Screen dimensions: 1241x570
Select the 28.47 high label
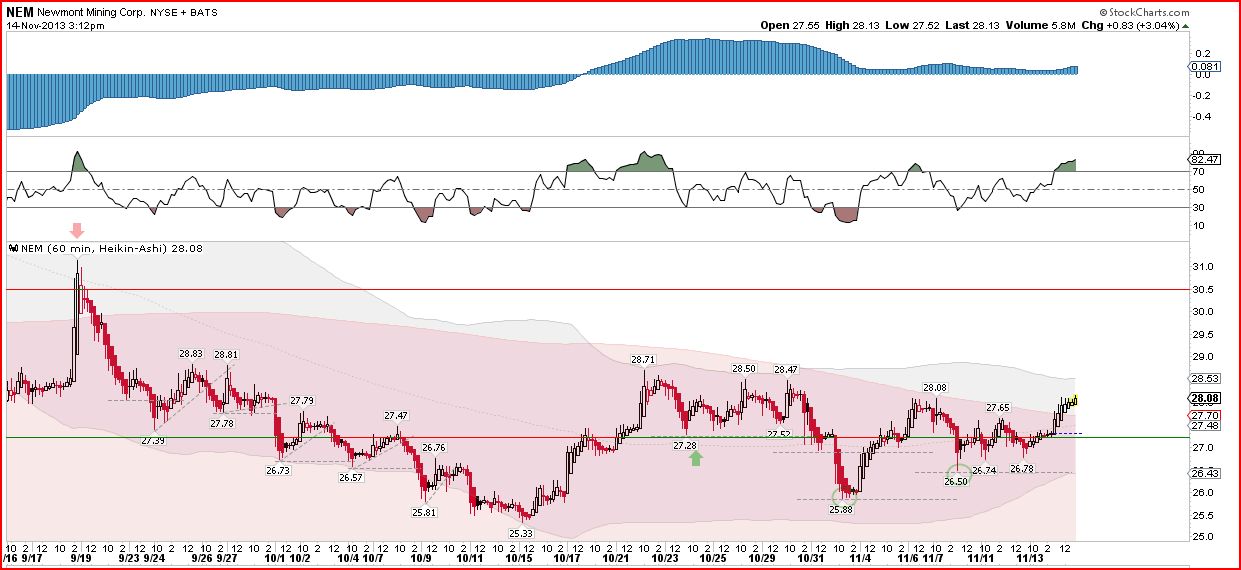click(x=786, y=369)
